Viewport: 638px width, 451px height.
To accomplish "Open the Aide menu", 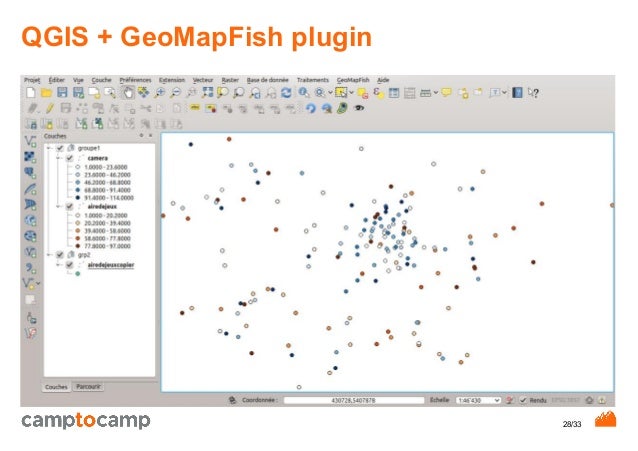I will [x=383, y=80].
